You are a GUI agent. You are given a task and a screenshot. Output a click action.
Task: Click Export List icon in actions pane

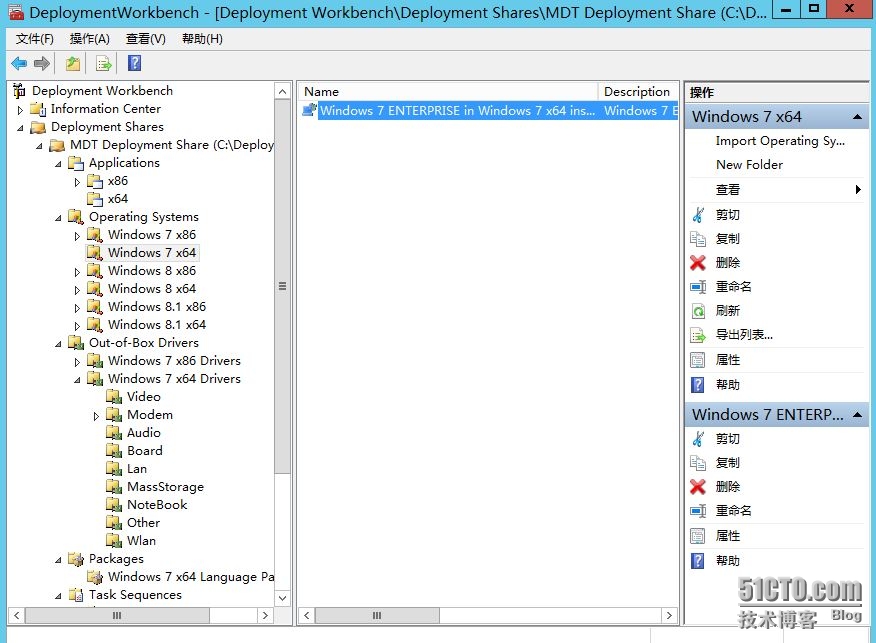tap(698, 335)
